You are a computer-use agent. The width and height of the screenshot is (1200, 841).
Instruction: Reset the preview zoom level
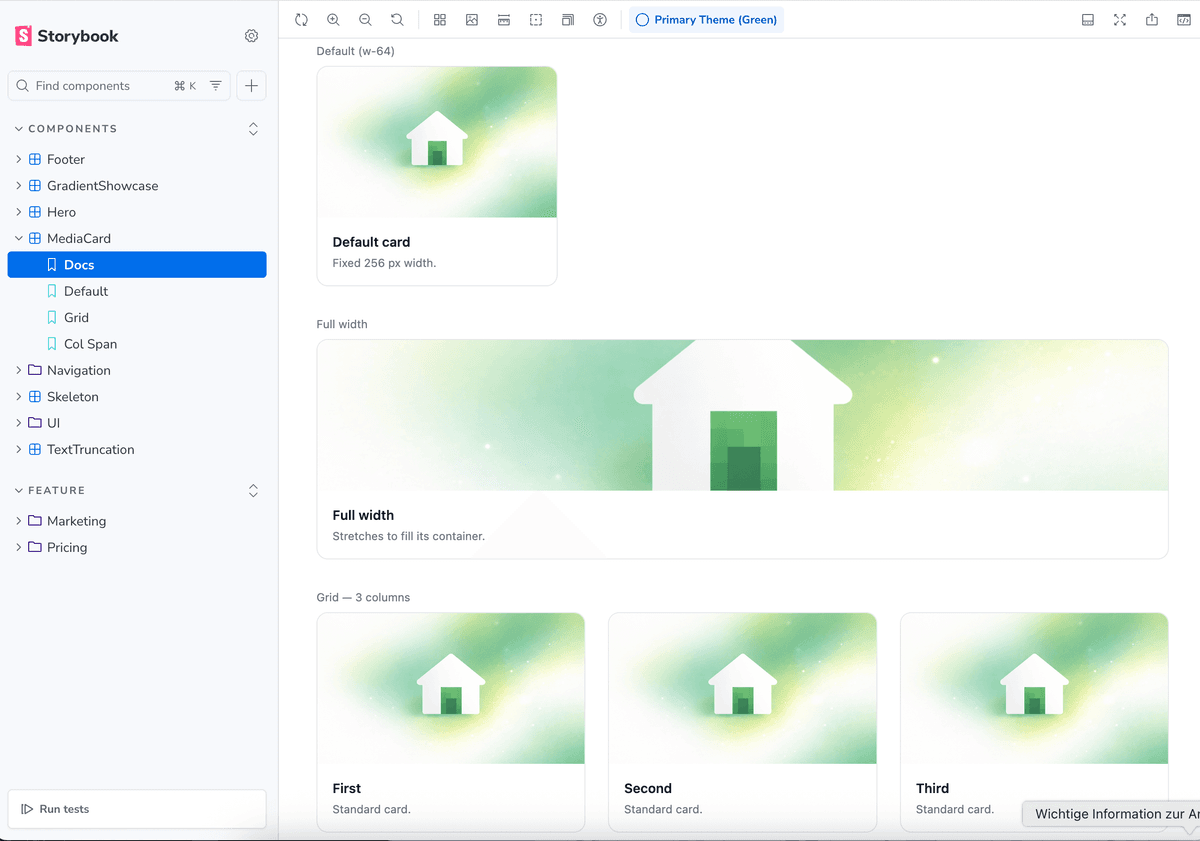click(x=397, y=20)
